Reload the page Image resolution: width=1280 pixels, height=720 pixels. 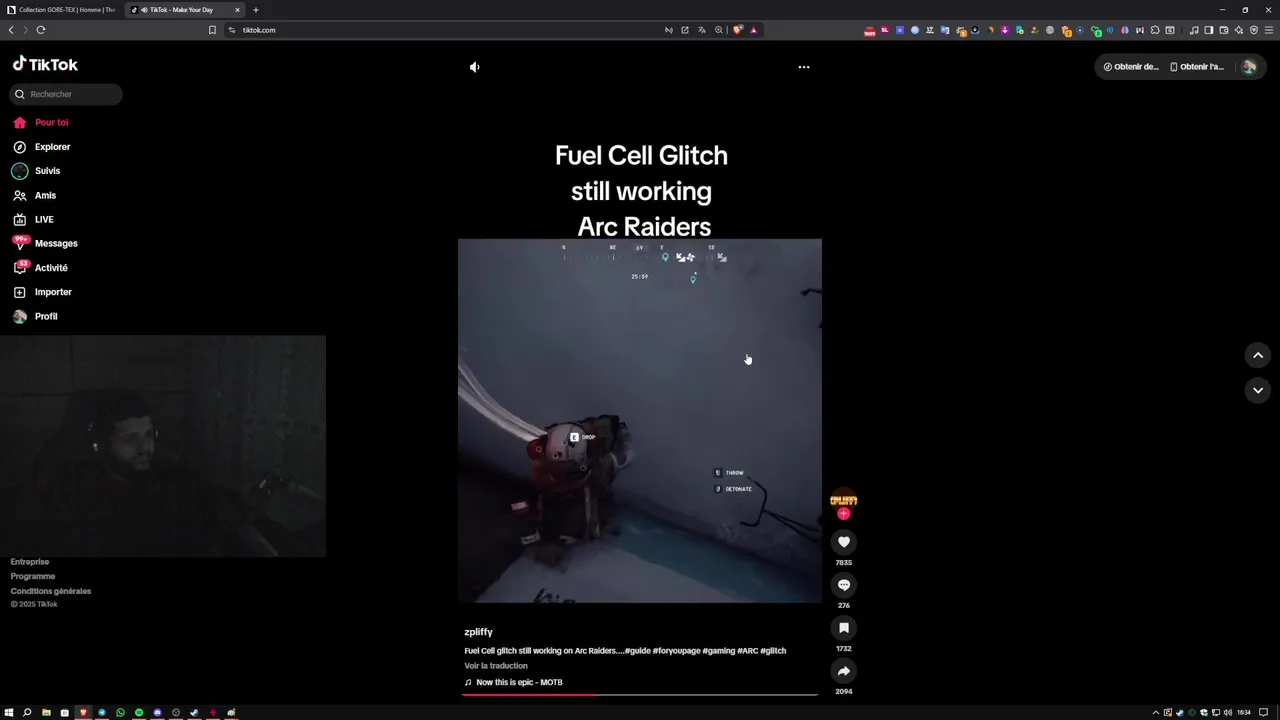click(41, 30)
